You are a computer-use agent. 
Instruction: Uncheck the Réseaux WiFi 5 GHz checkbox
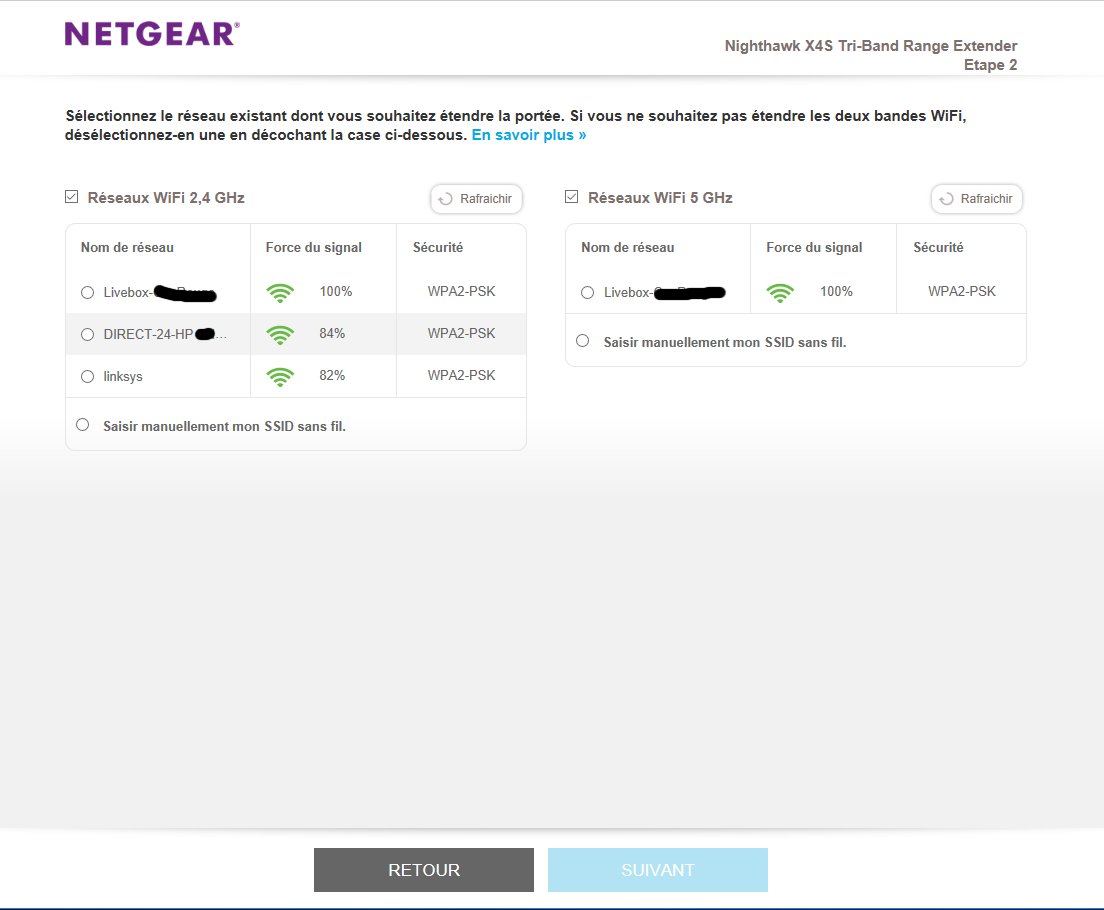pos(572,198)
